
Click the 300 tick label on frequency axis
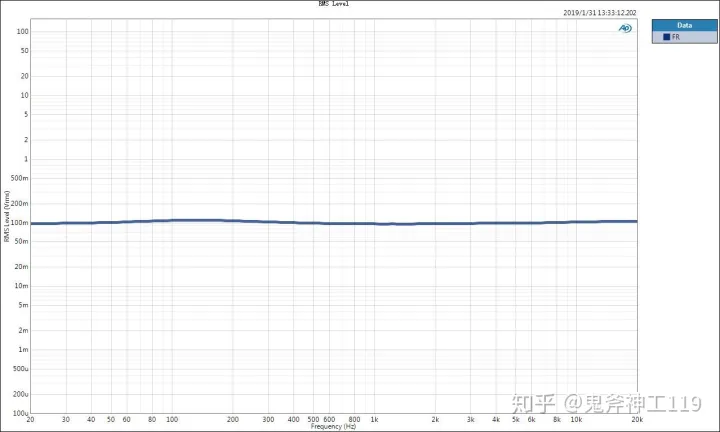coord(268,420)
